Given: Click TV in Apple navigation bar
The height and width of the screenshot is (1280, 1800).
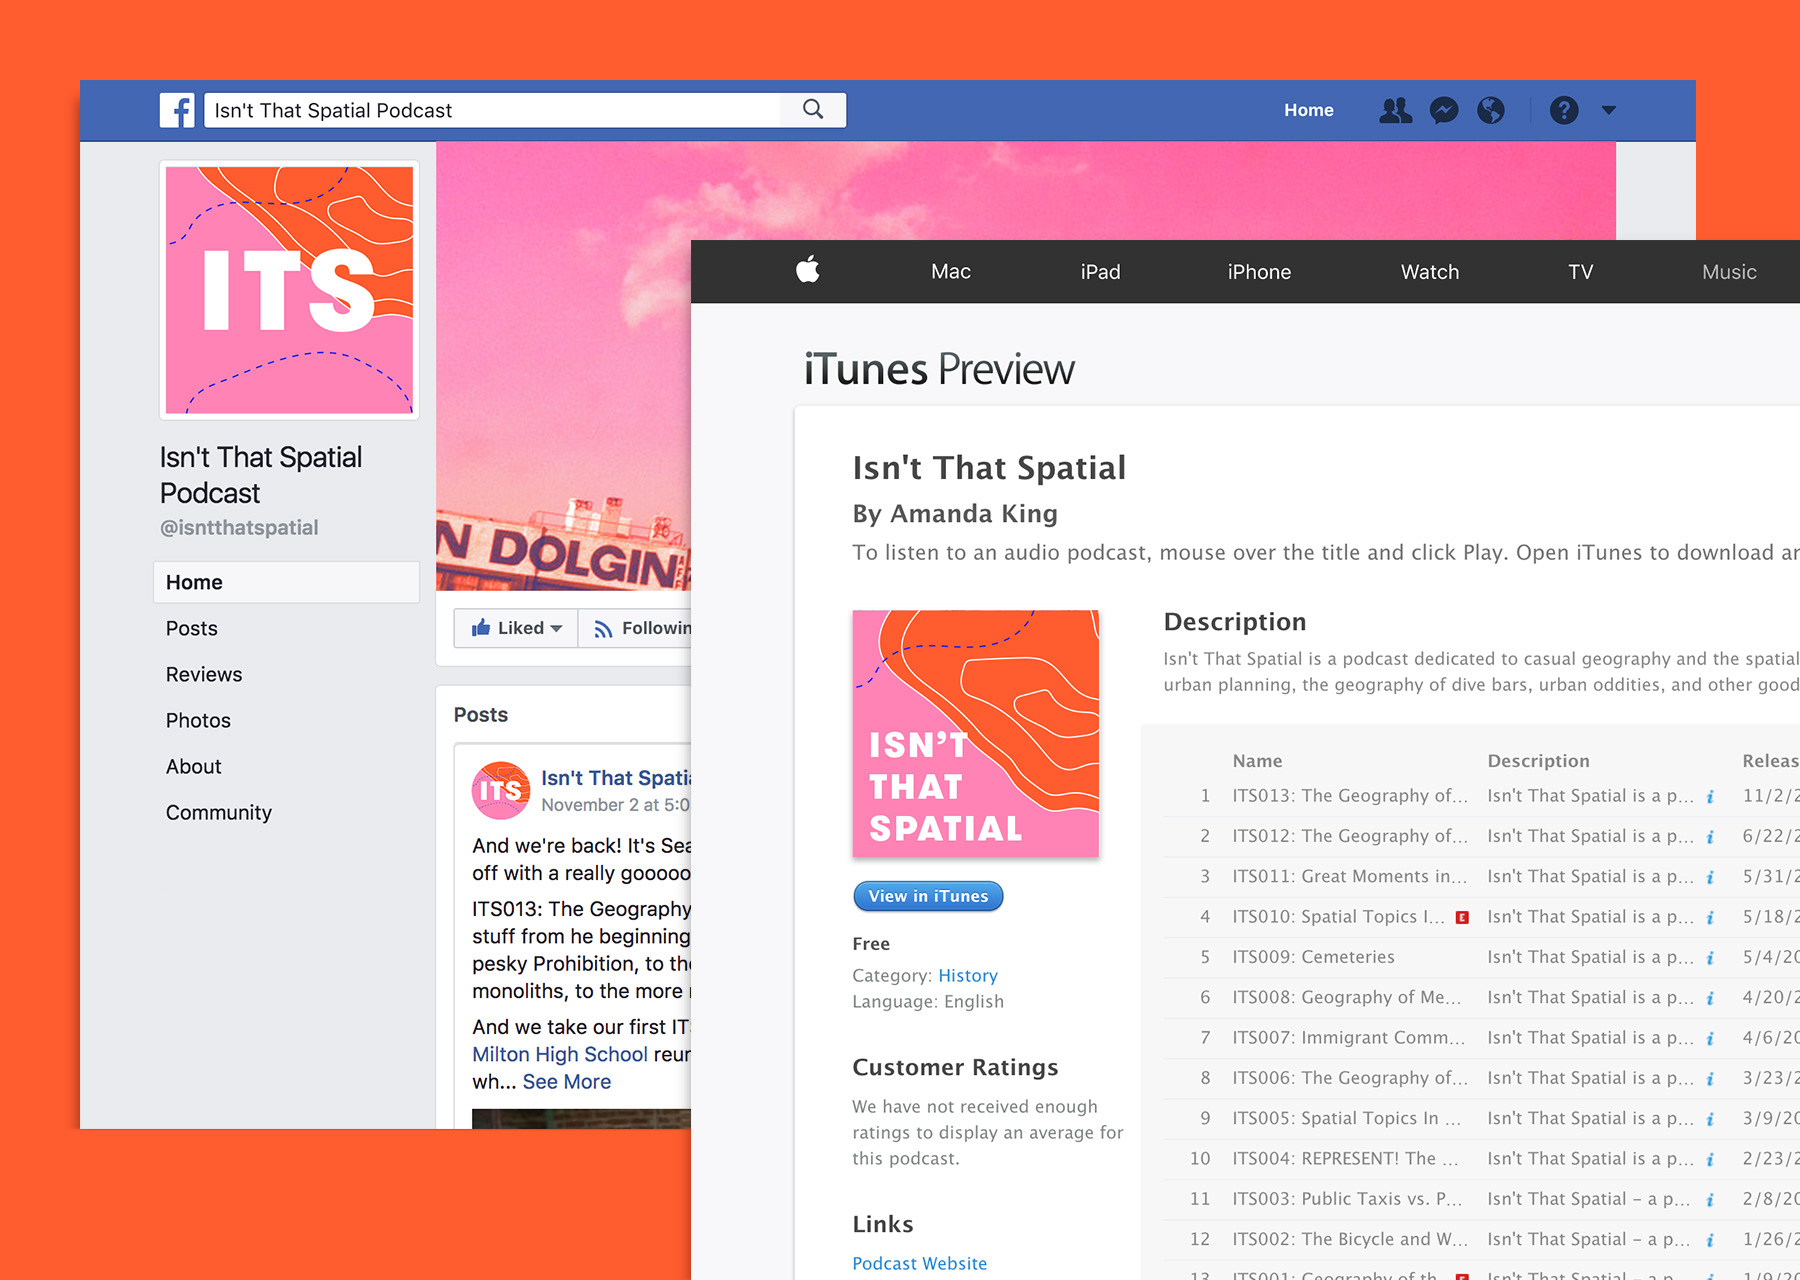Looking at the screenshot, I should (1580, 272).
